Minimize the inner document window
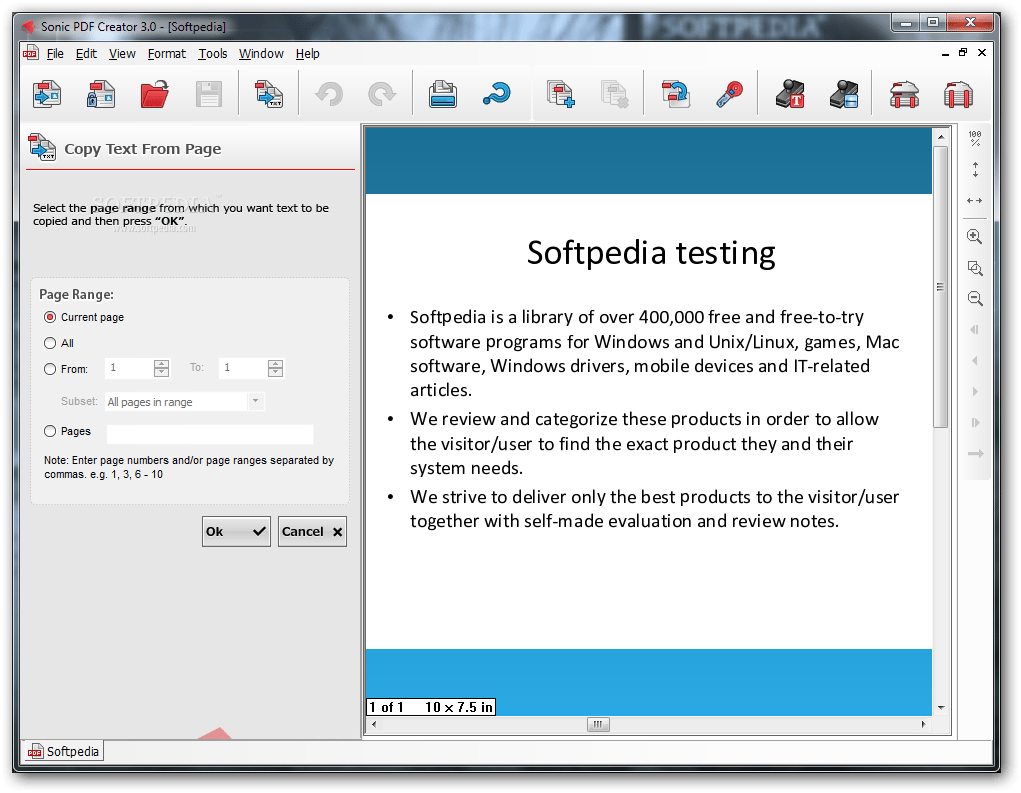 tap(945, 54)
